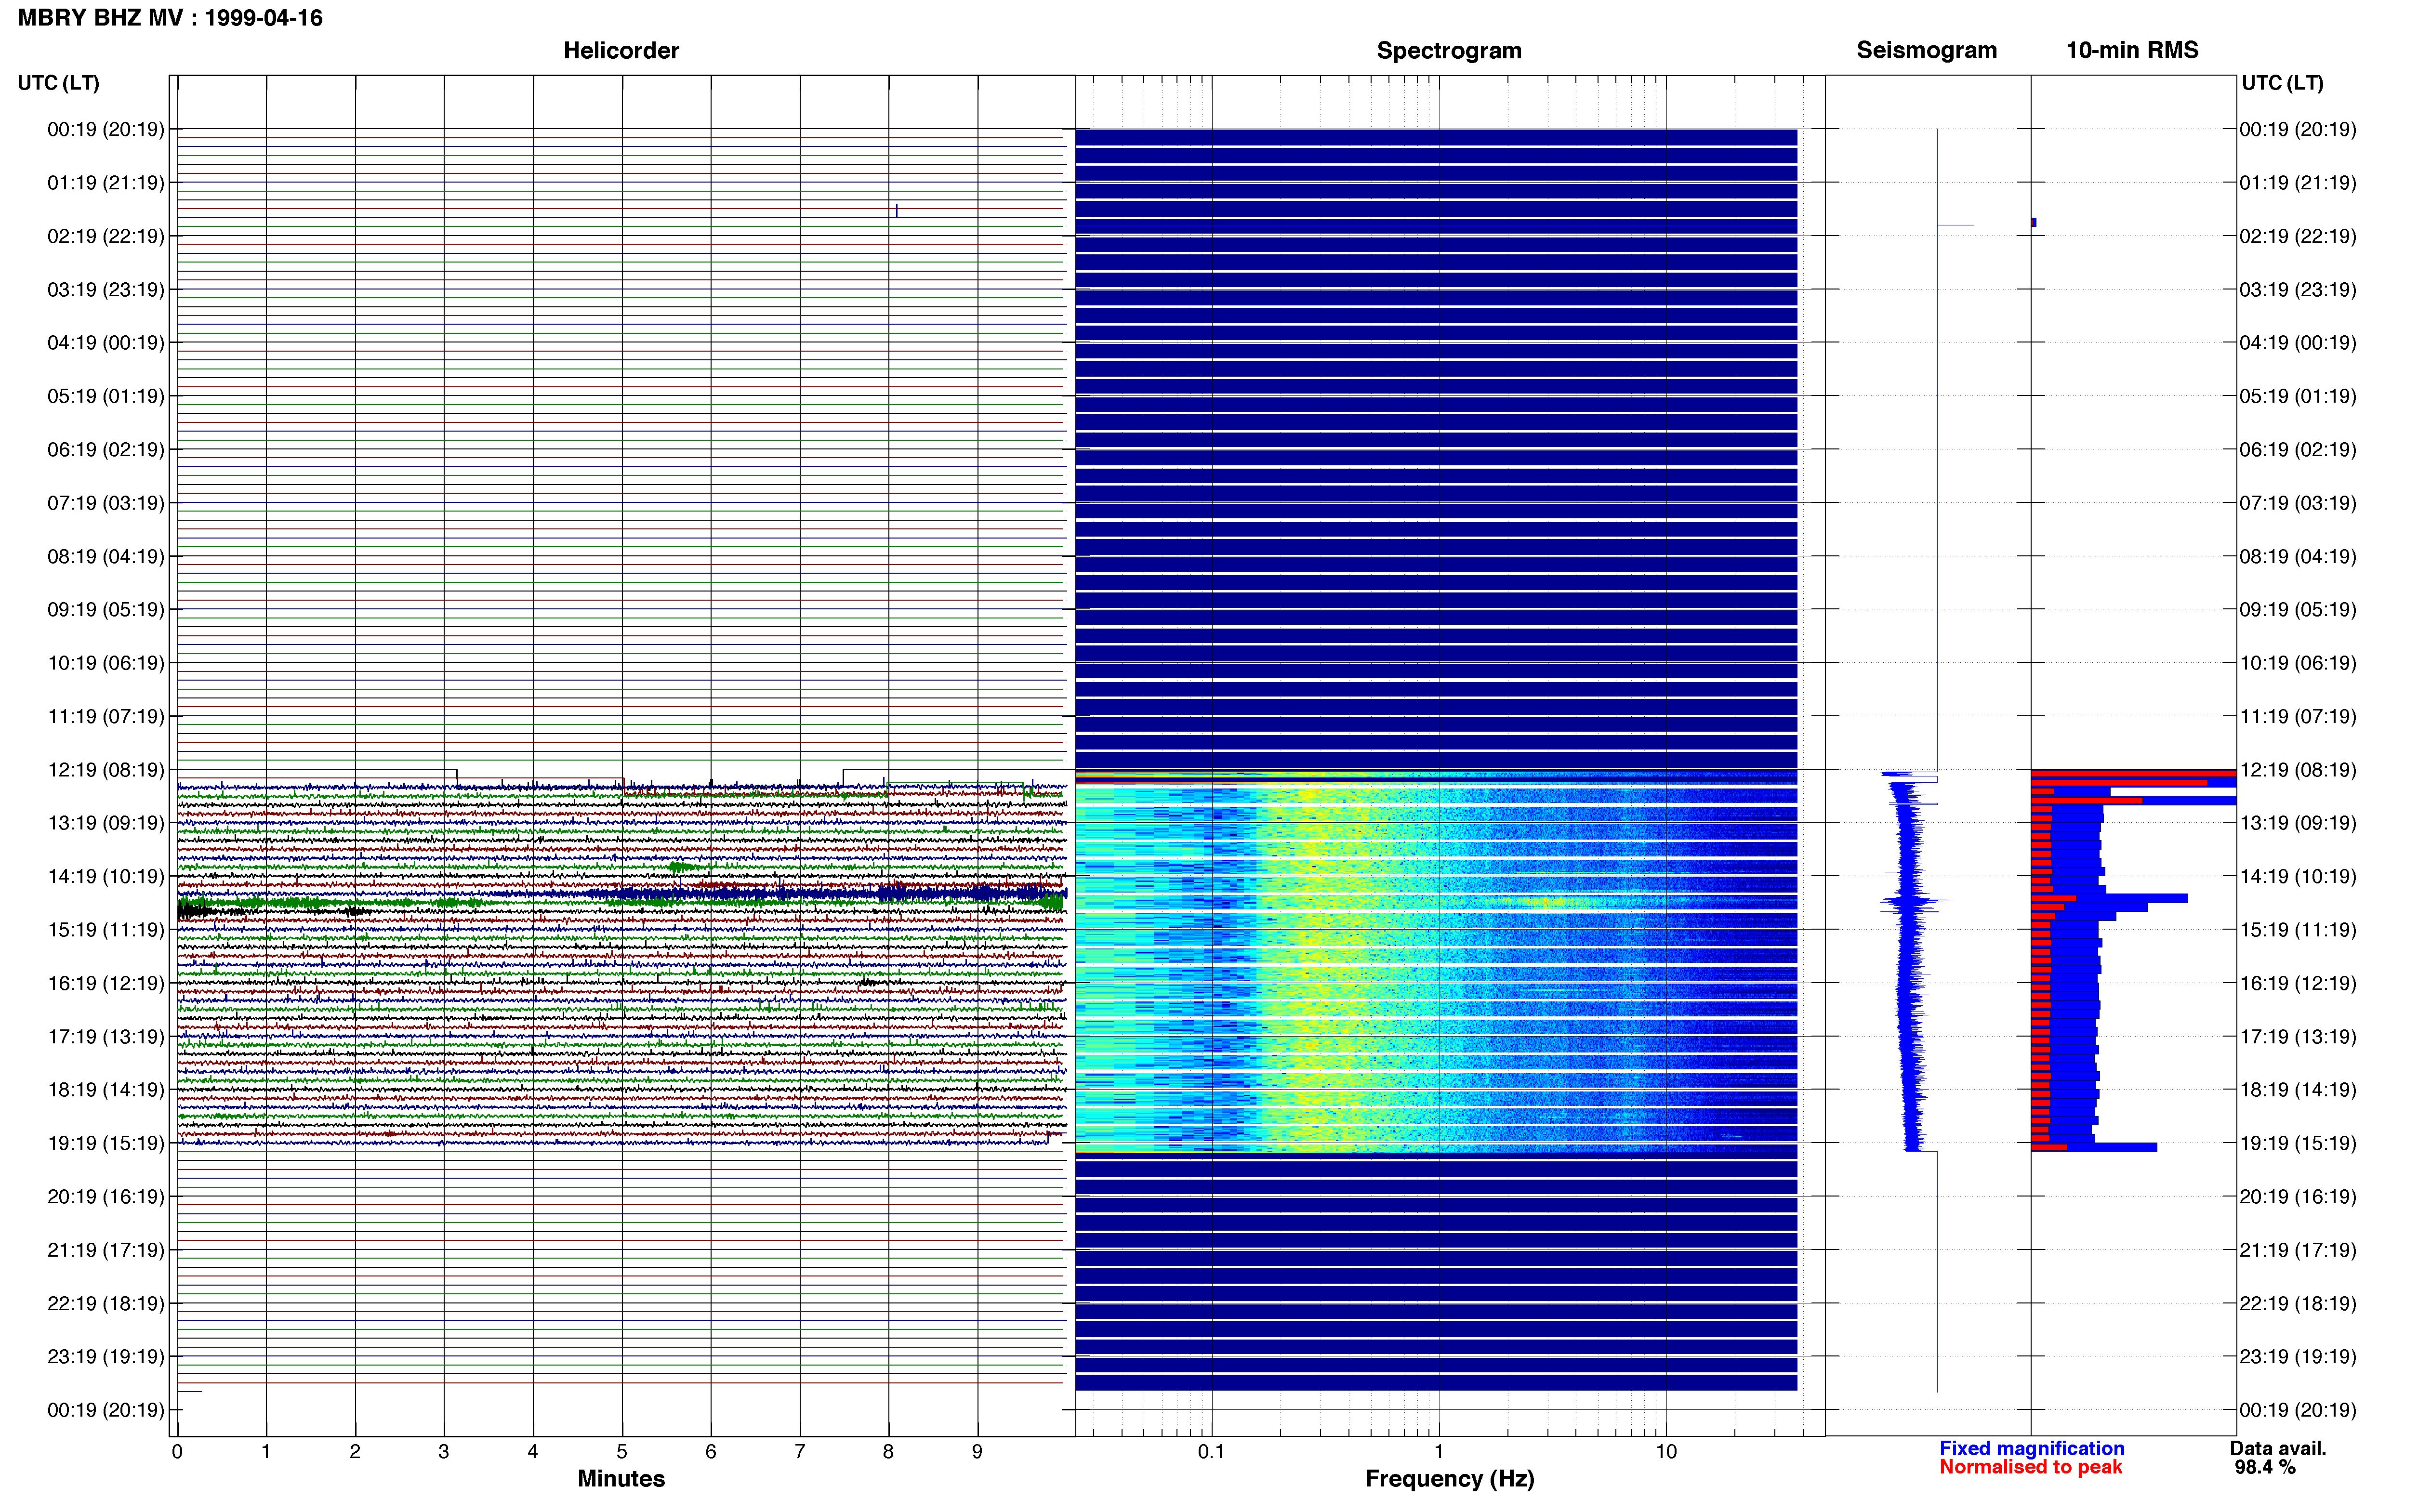This screenshot has width=2418, height=1512.
Task: Click the Data avail. label
Action: pos(2278,1449)
